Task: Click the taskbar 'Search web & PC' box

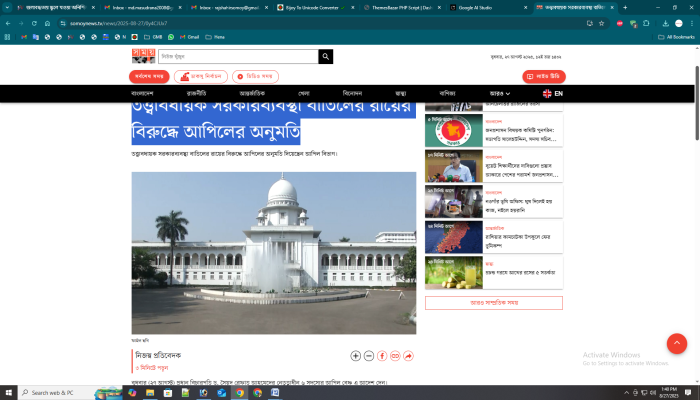Action: (71, 392)
